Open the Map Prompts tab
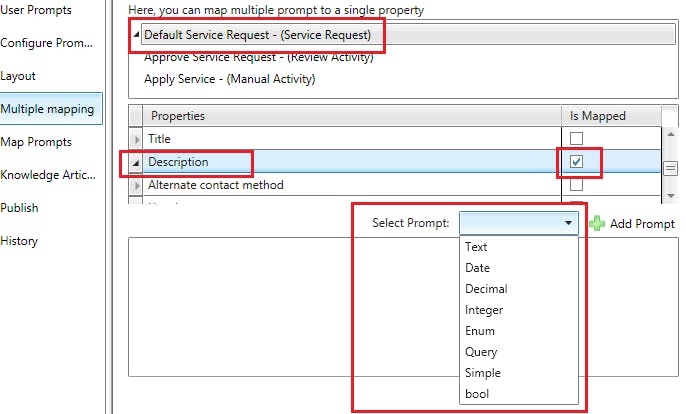 click(36, 142)
